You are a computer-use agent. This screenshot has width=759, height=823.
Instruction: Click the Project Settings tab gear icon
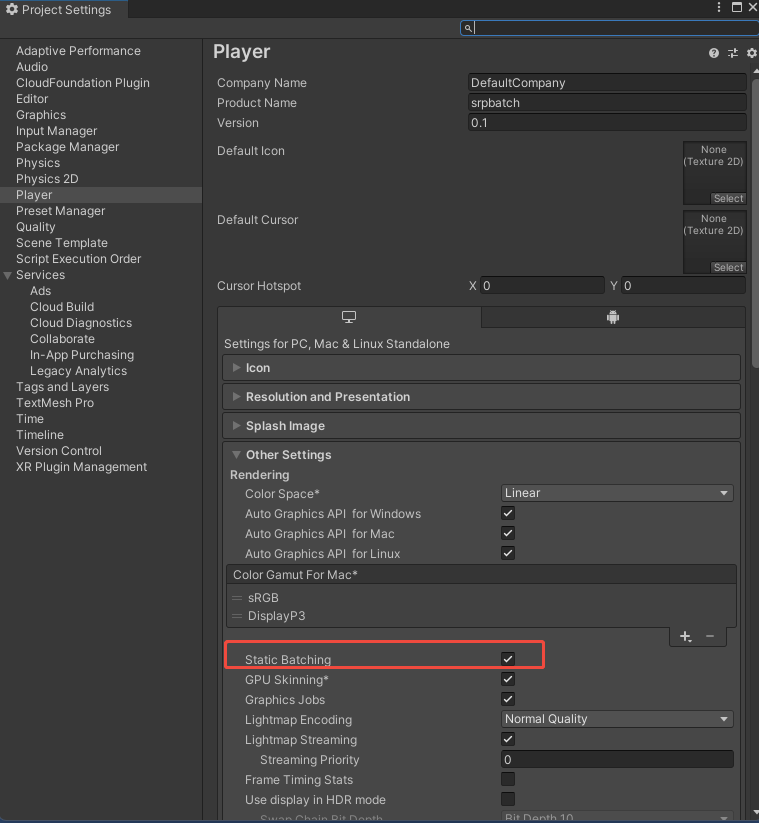tap(12, 9)
